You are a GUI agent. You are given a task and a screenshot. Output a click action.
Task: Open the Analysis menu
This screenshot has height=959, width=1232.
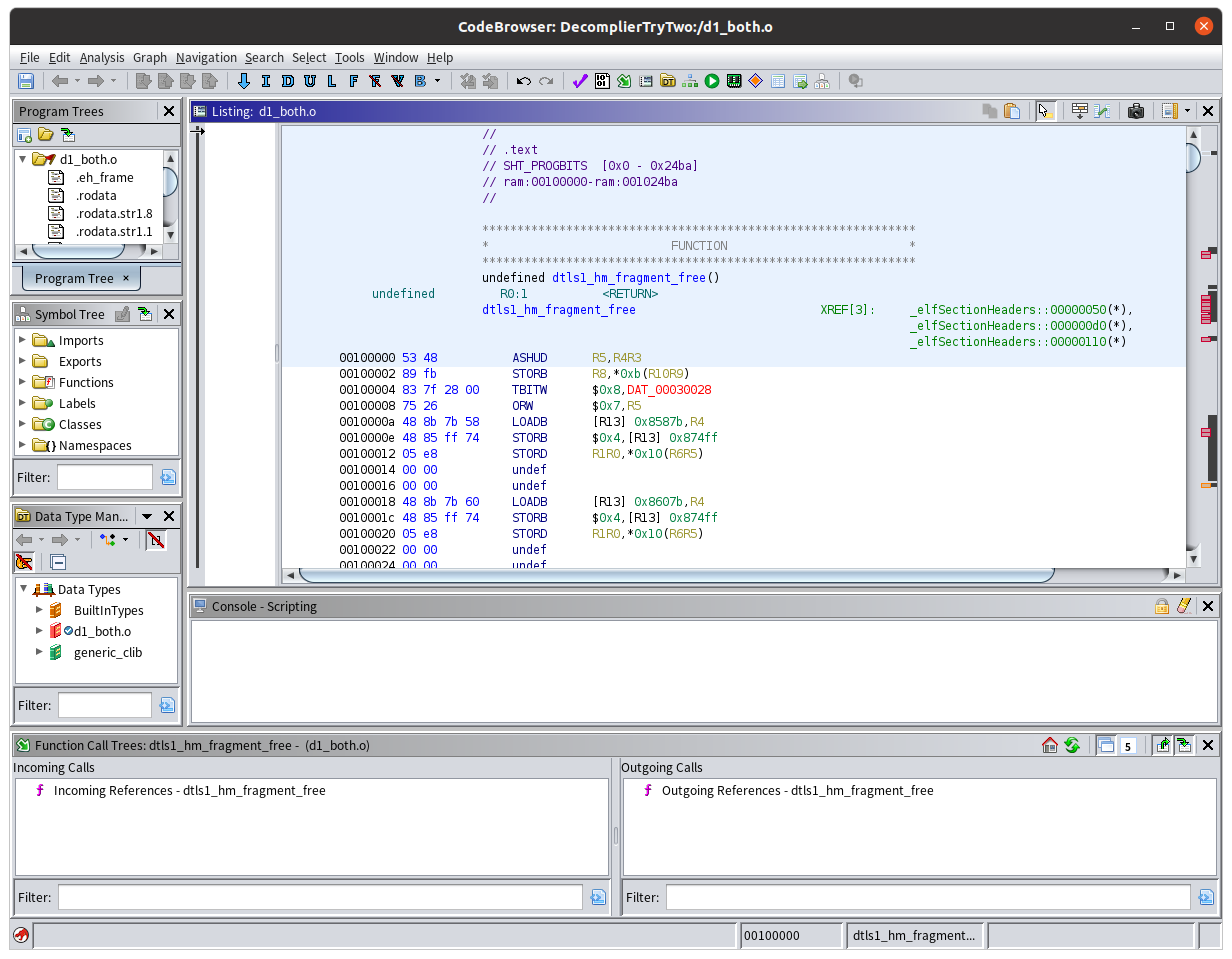tap(102, 57)
